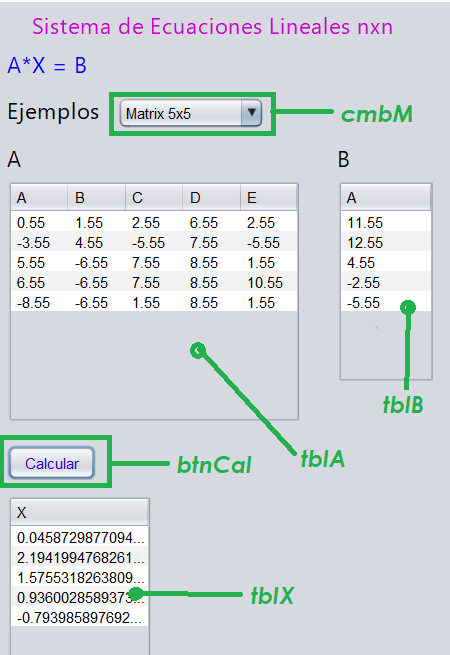Select result -0.793985897692 in X table

pos(79,617)
